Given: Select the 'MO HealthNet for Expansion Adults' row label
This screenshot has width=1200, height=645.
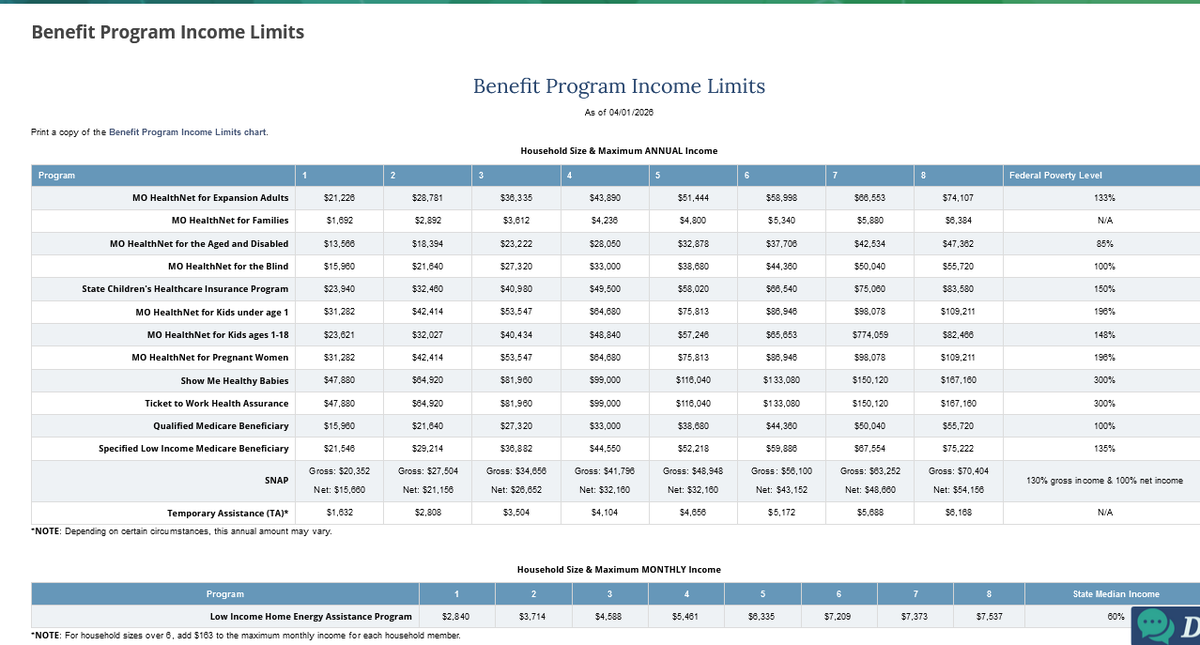Looking at the screenshot, I should tap(210, 198).
